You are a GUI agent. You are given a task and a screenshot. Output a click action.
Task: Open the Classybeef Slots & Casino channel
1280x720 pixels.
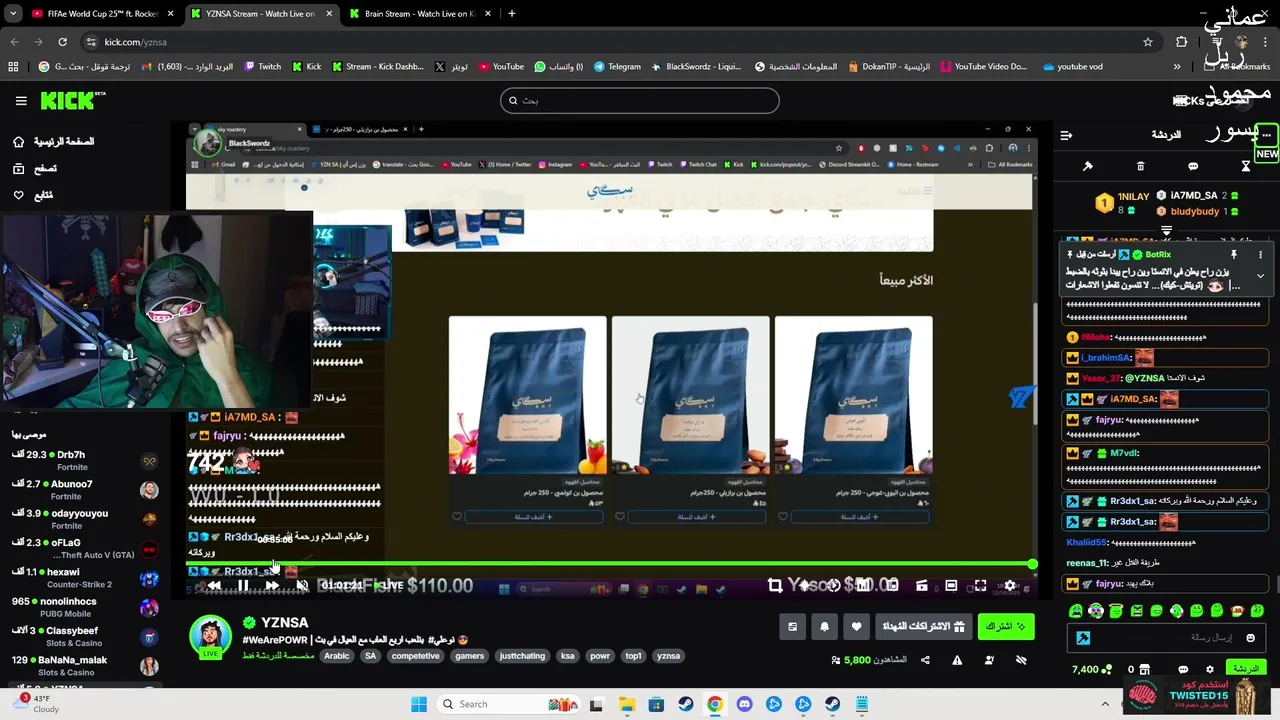click(x=85, y=637)
